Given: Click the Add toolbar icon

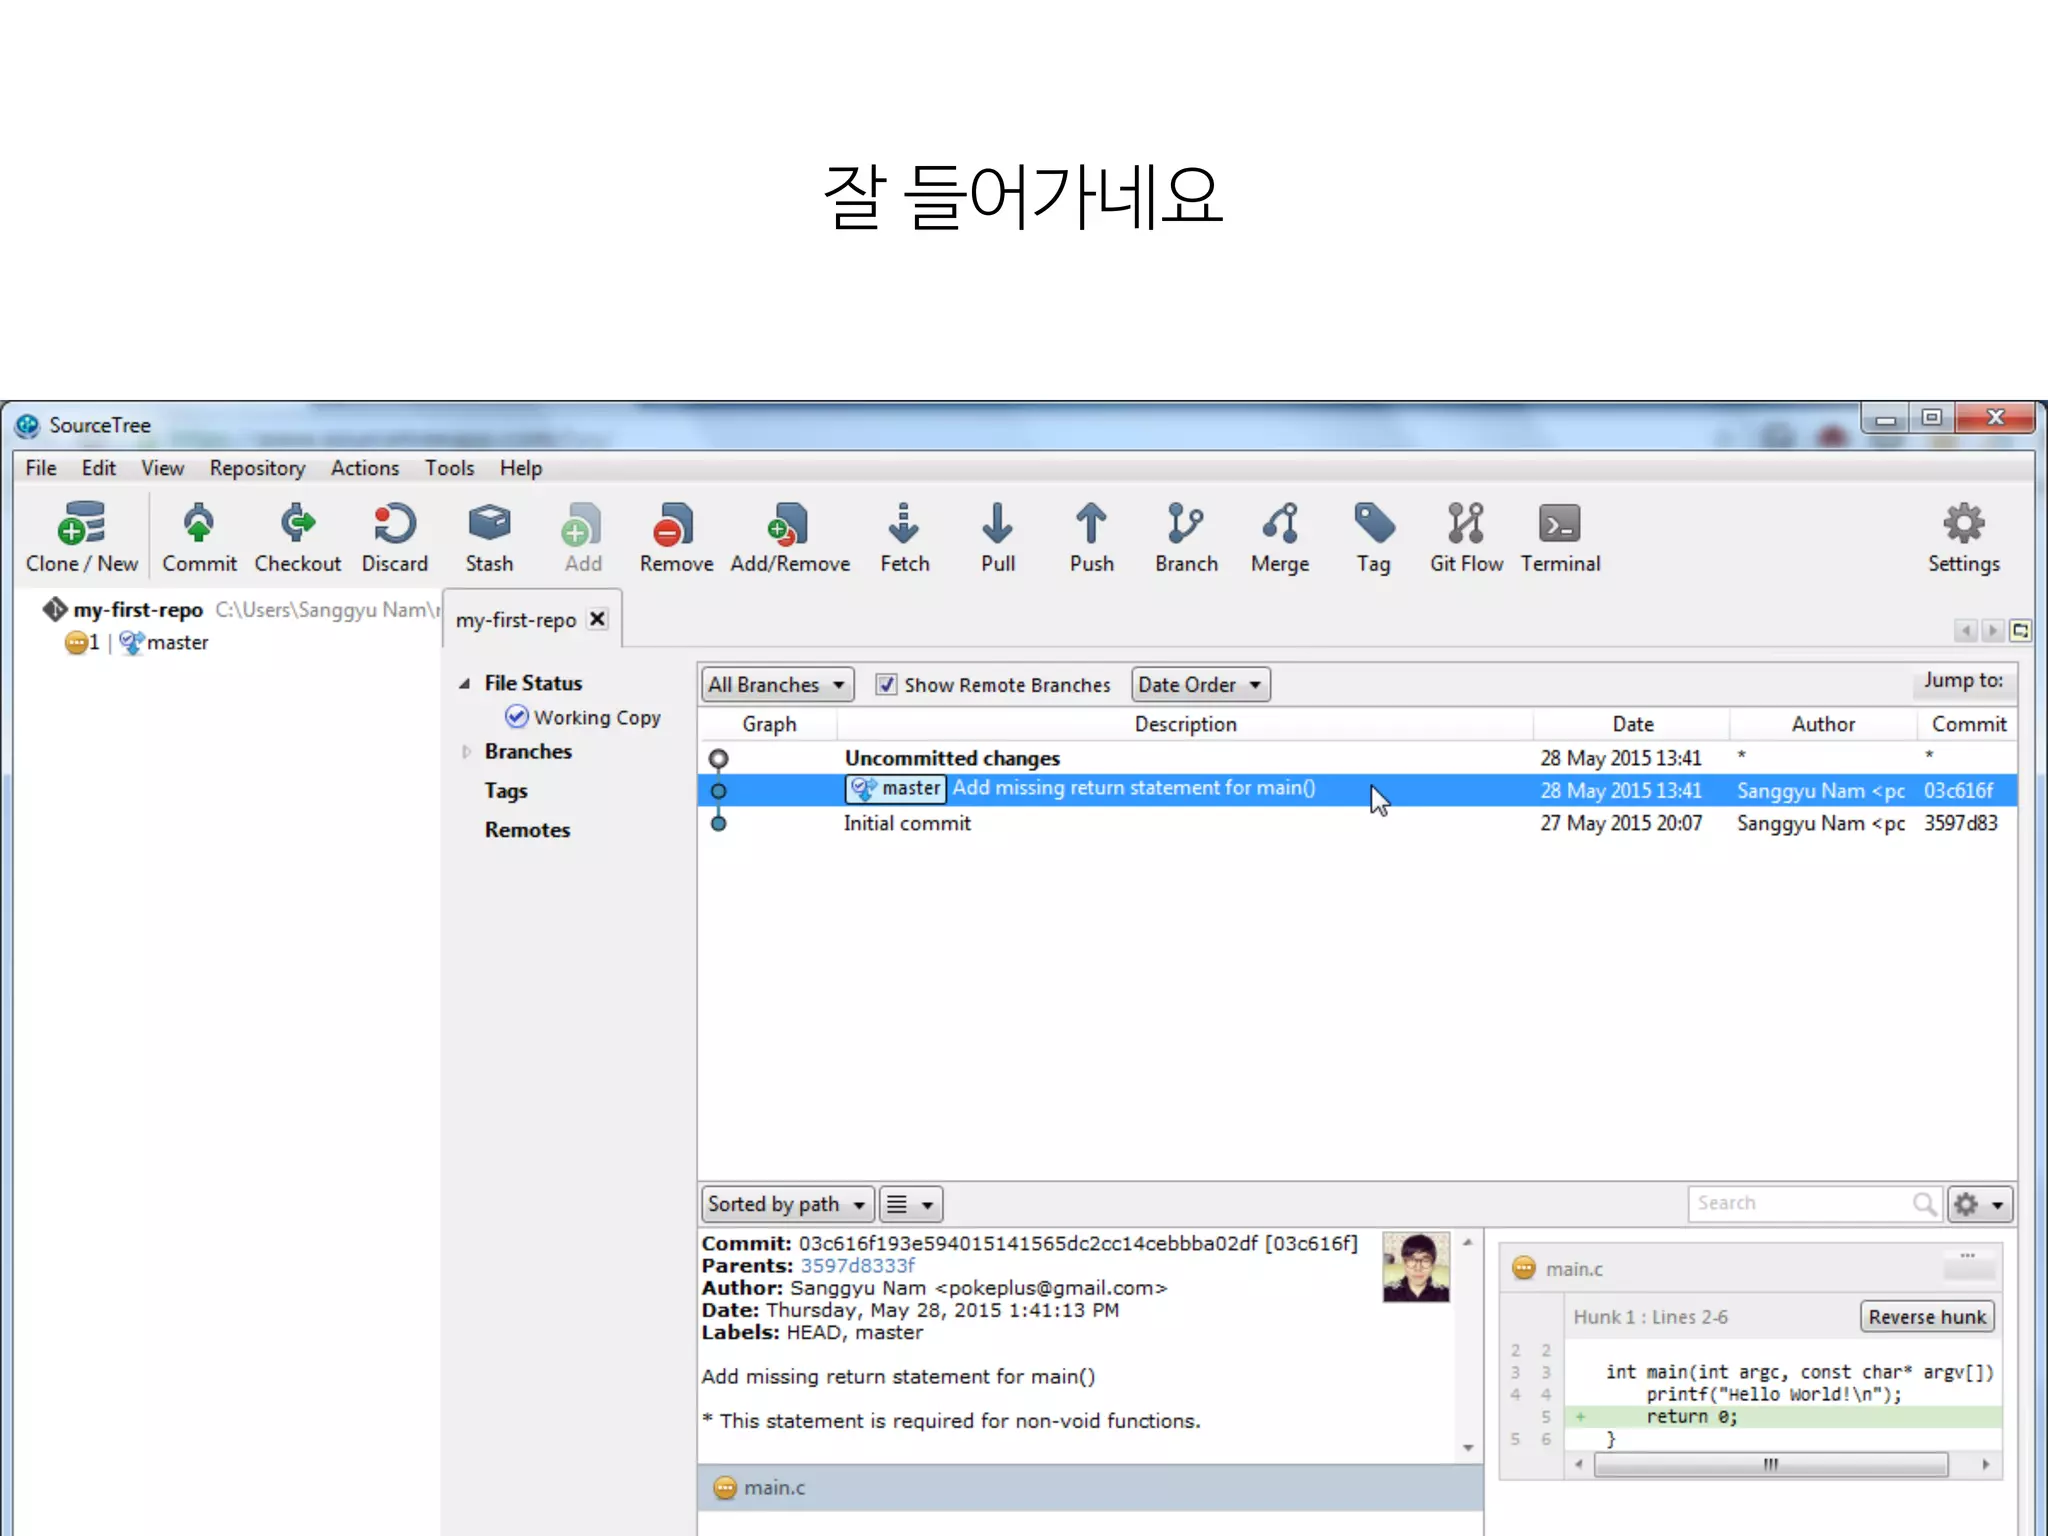Looking at the screenshot, I should pos(583,537).
